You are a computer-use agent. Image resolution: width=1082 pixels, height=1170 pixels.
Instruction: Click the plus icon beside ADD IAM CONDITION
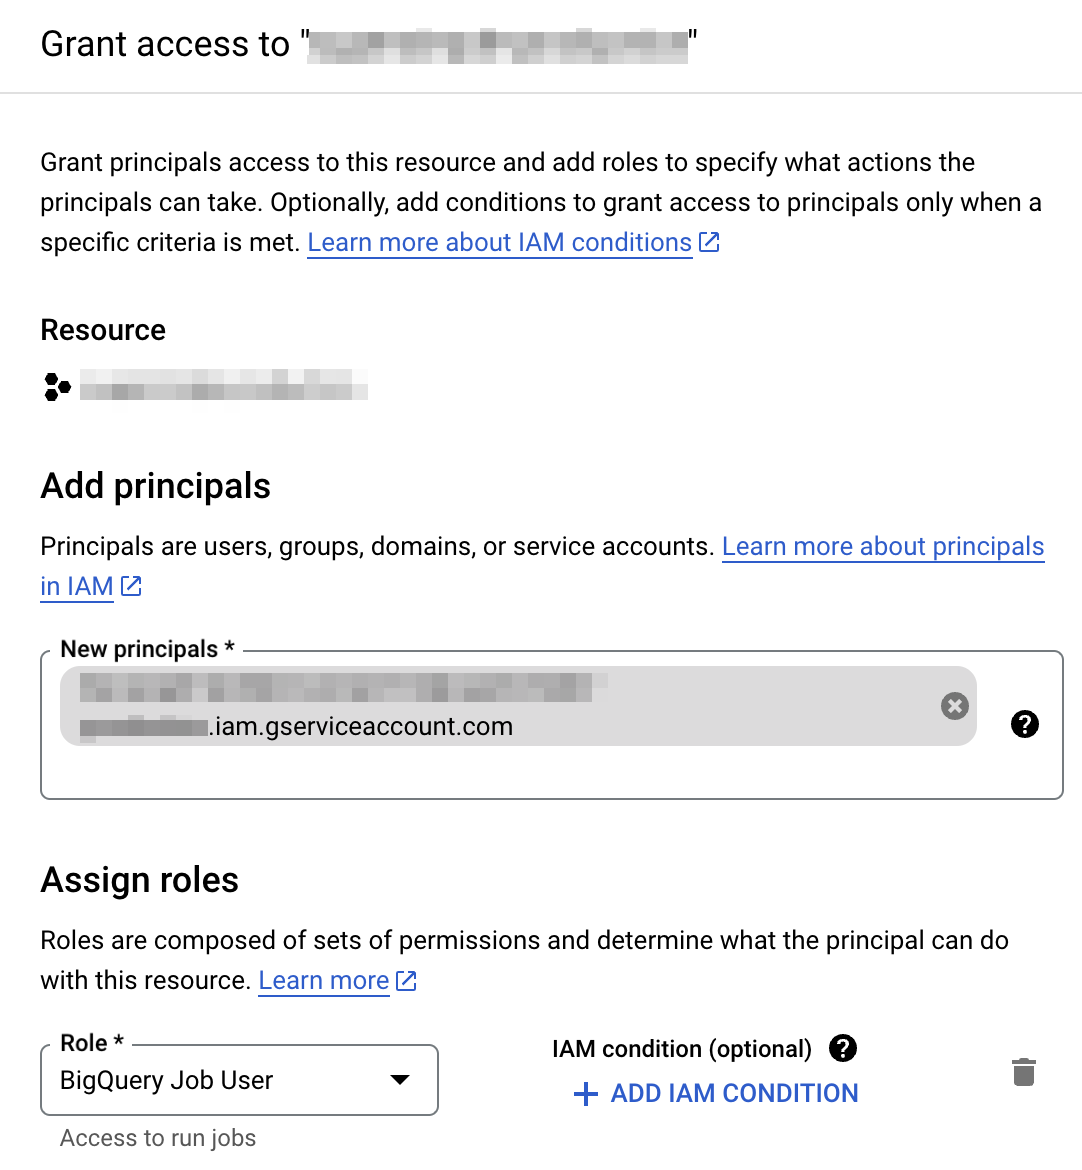pos(586,1094)
